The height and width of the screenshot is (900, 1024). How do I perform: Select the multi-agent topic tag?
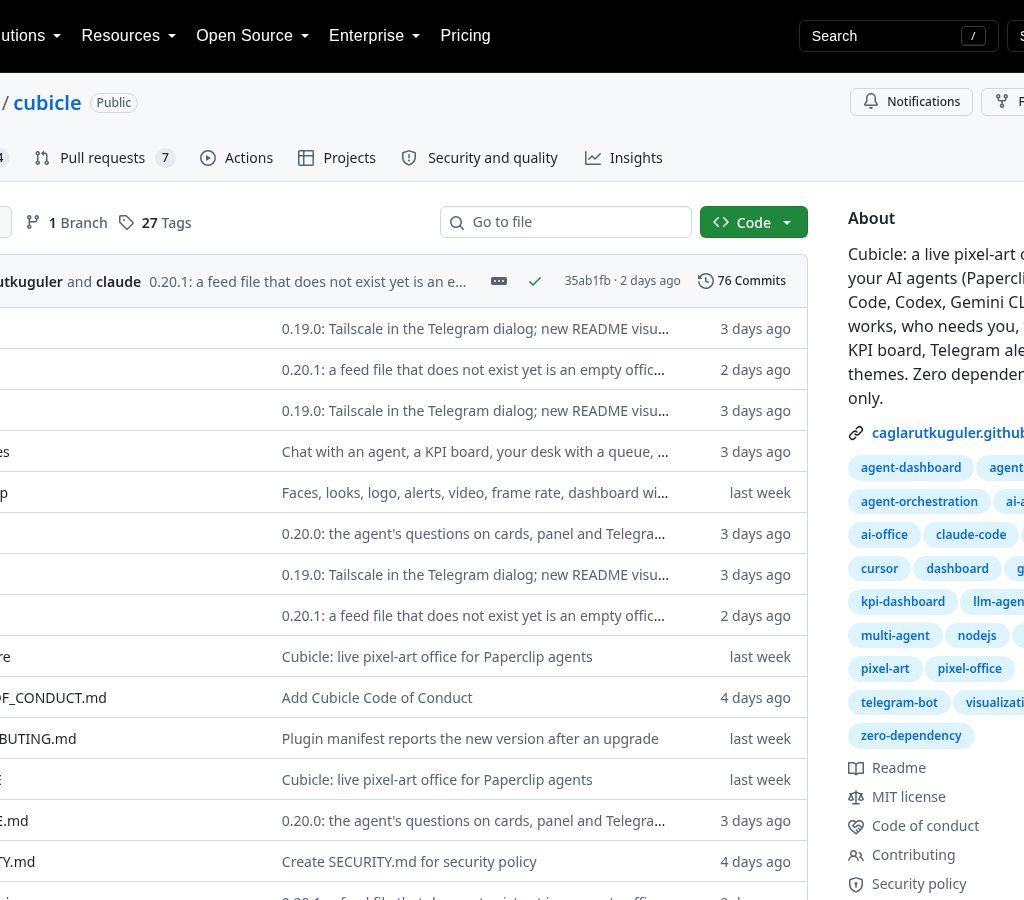[895, 635]
